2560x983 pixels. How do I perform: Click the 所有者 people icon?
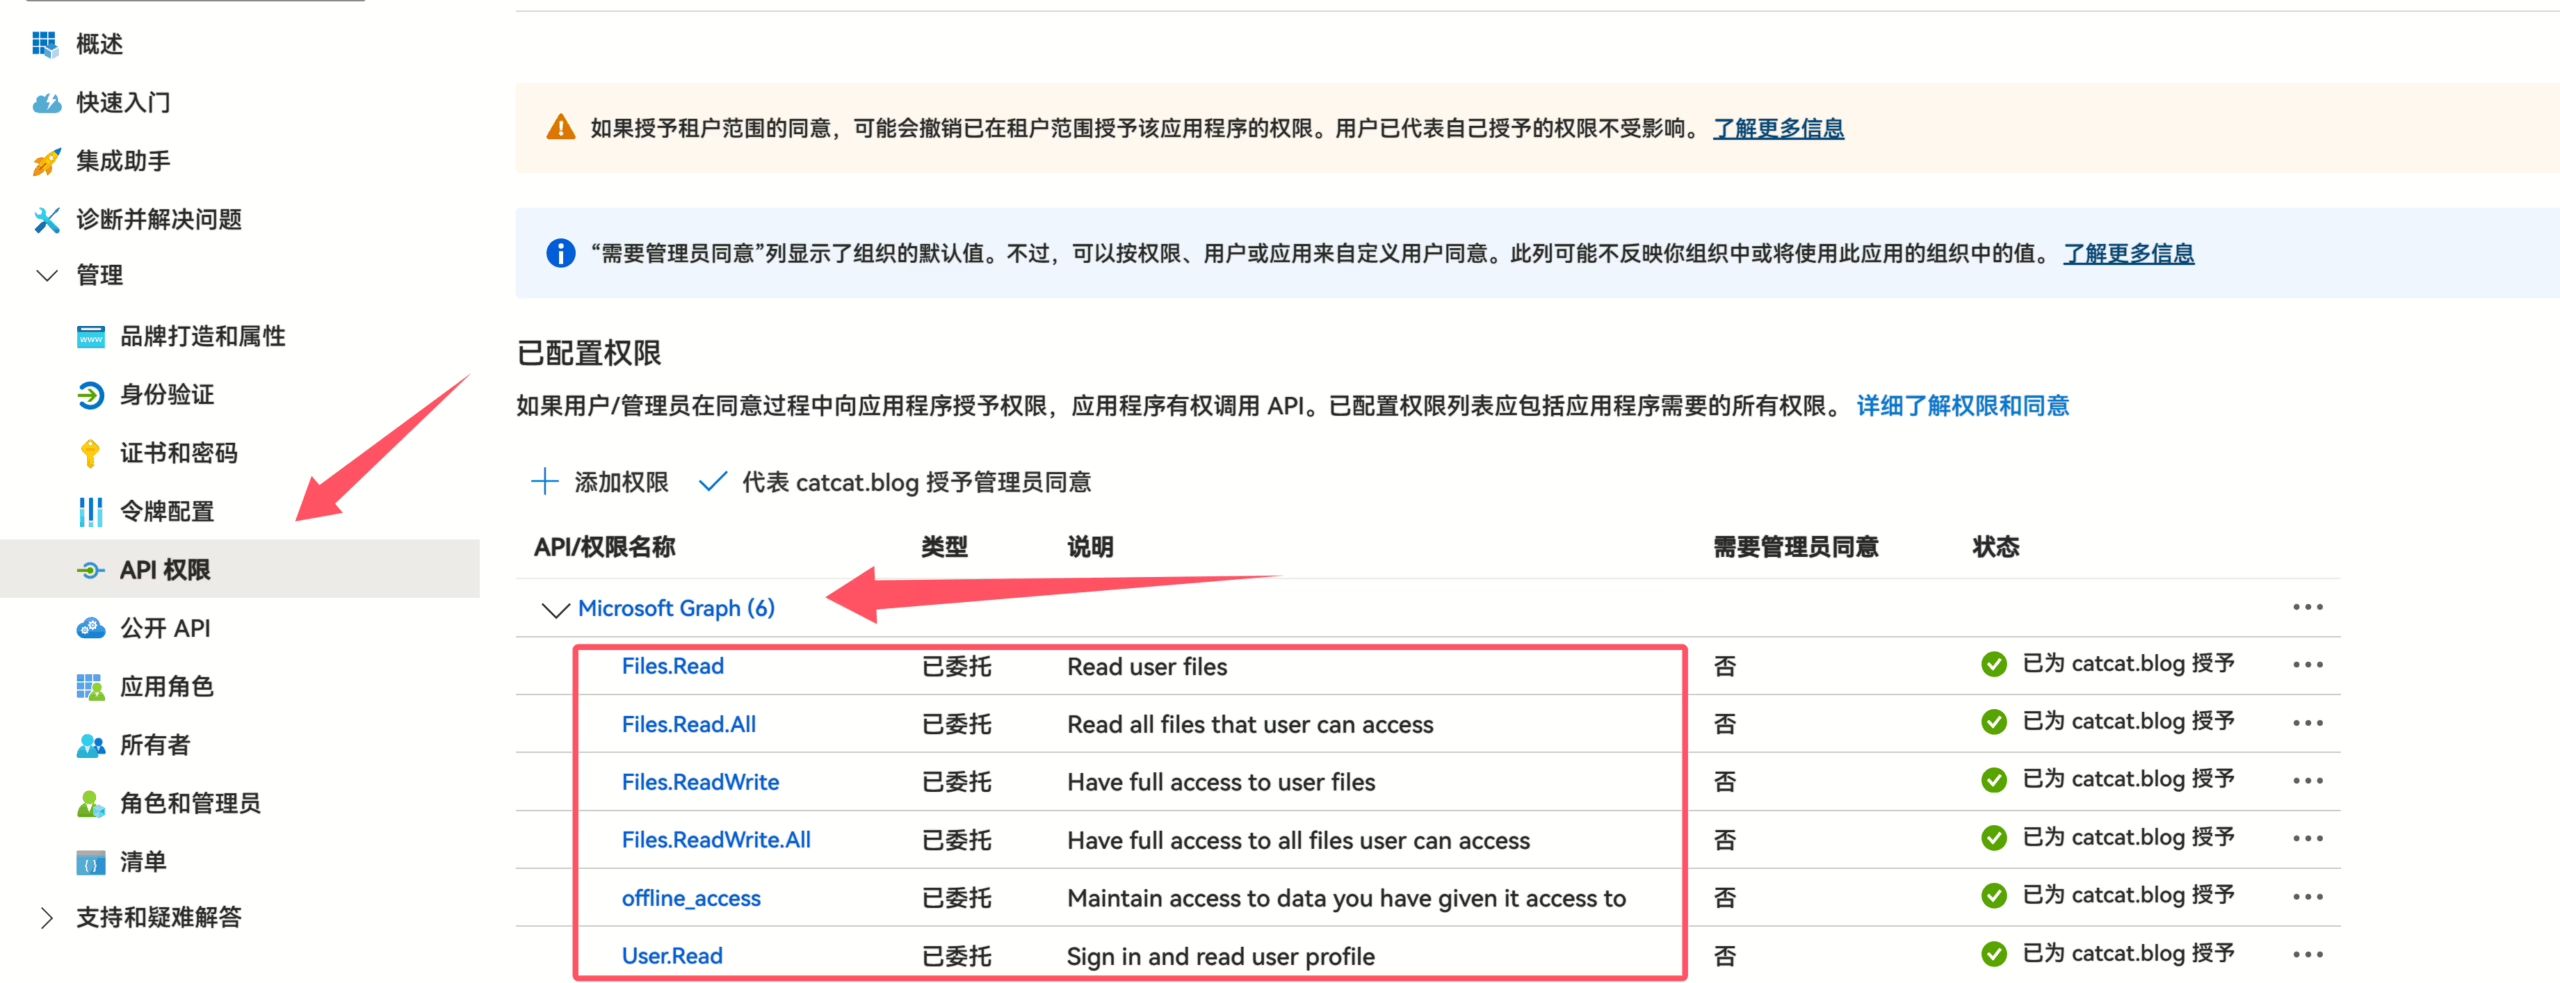(x=91, y=745)
